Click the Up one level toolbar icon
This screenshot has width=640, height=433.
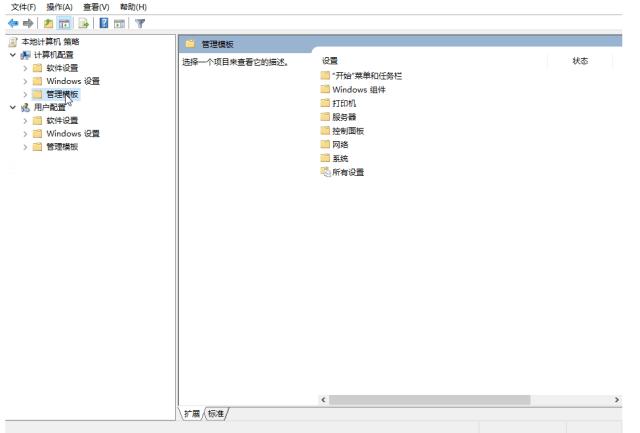(49, 23)
